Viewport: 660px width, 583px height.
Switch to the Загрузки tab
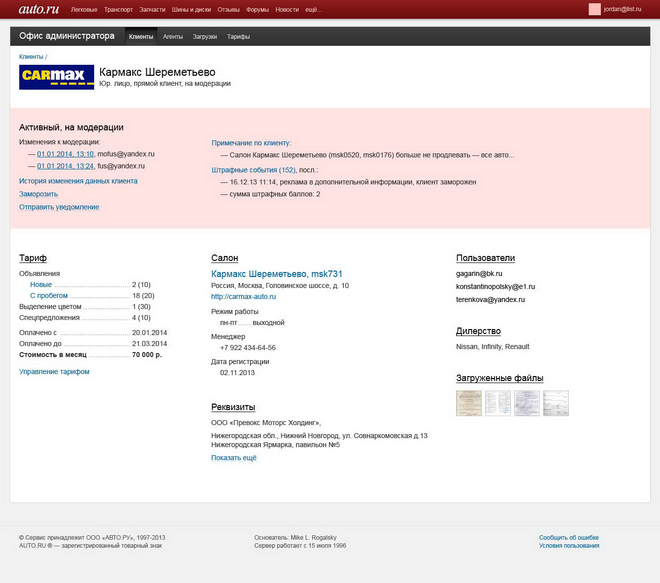tap(205, 37)
